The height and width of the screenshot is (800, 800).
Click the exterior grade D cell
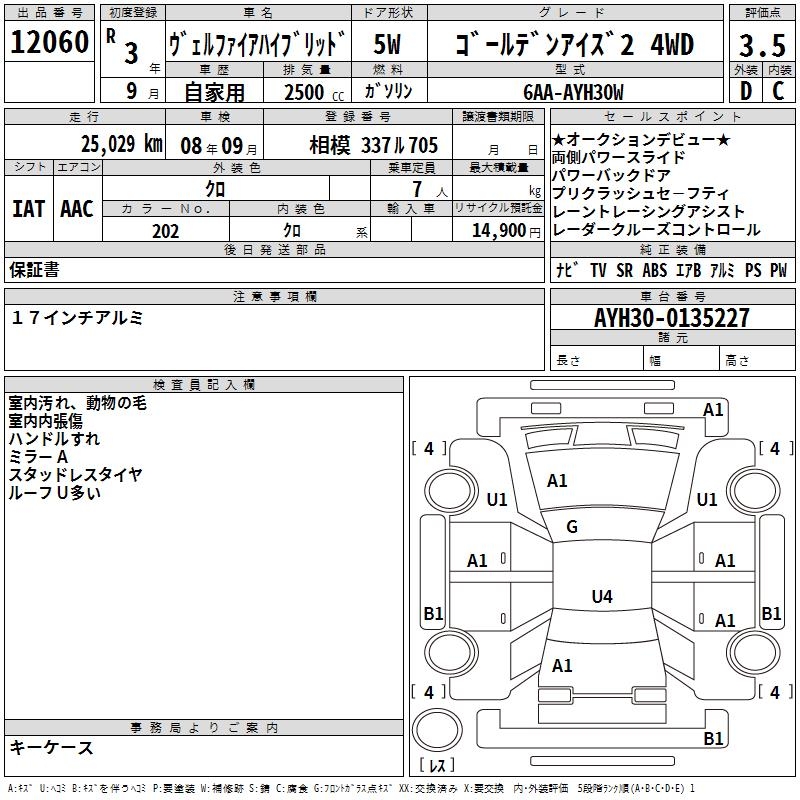[x=745, y=91]
